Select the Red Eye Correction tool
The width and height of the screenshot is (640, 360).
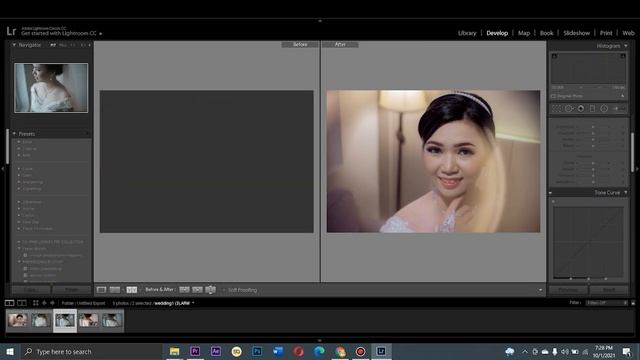coord(581,109)
